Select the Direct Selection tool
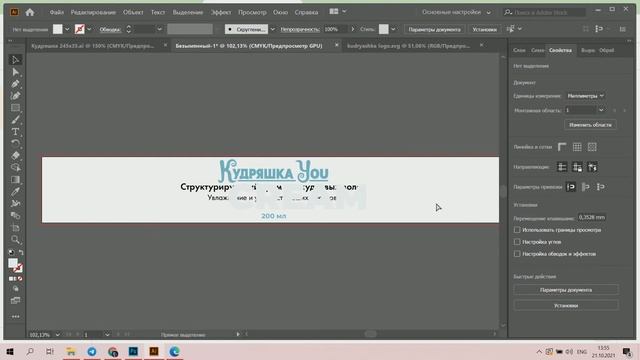The image size is (640, 360). coord(15,72)
